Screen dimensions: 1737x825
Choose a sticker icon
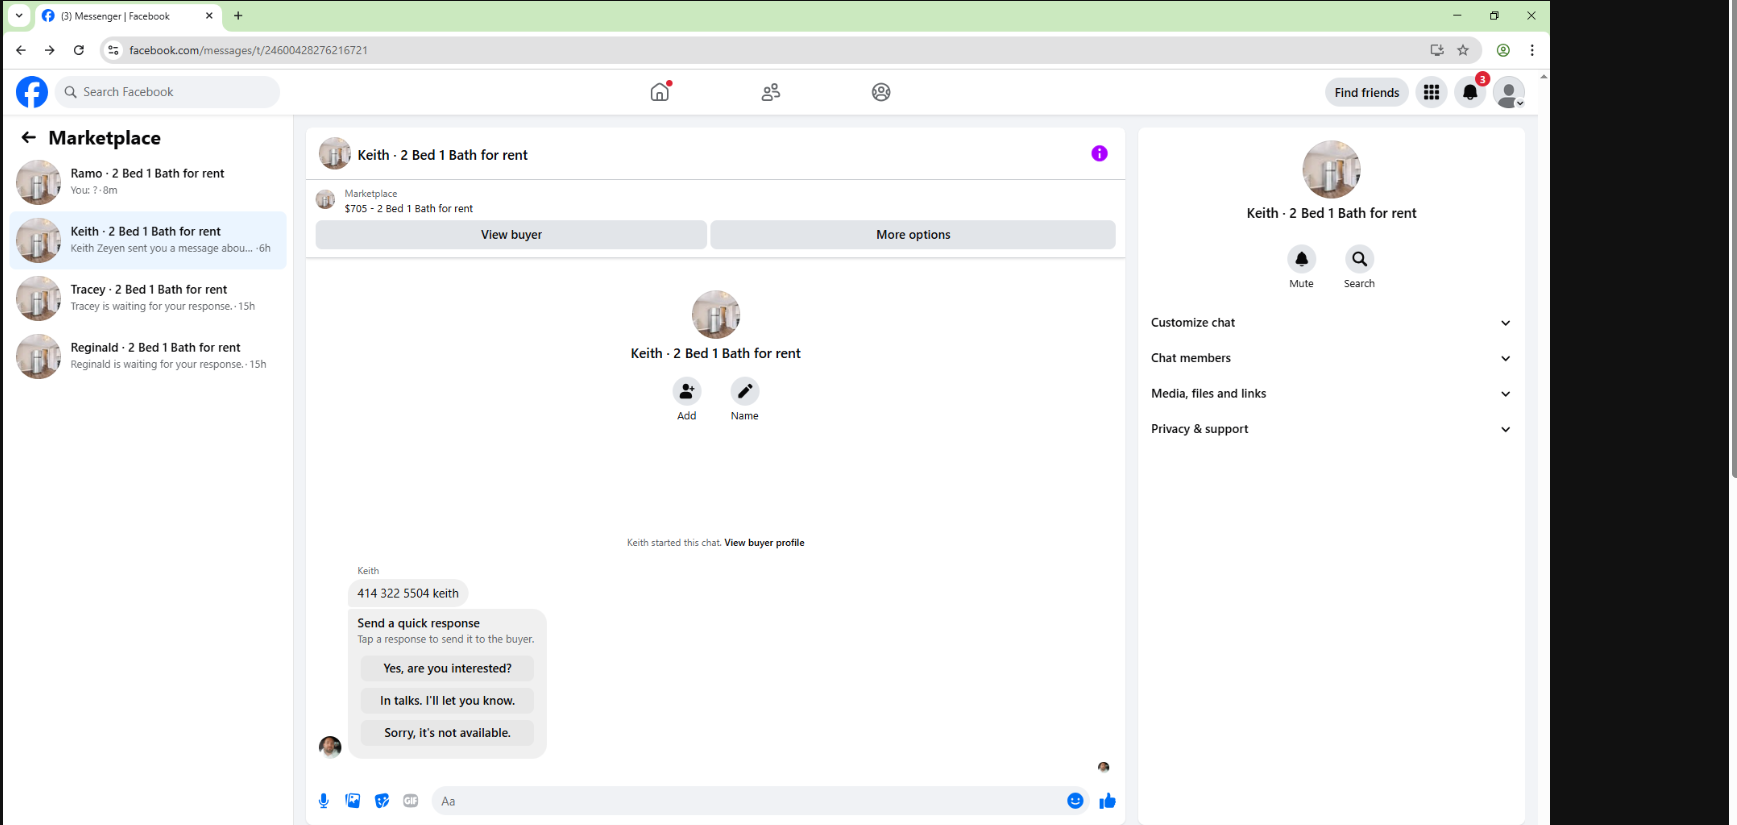coord(382,801)
